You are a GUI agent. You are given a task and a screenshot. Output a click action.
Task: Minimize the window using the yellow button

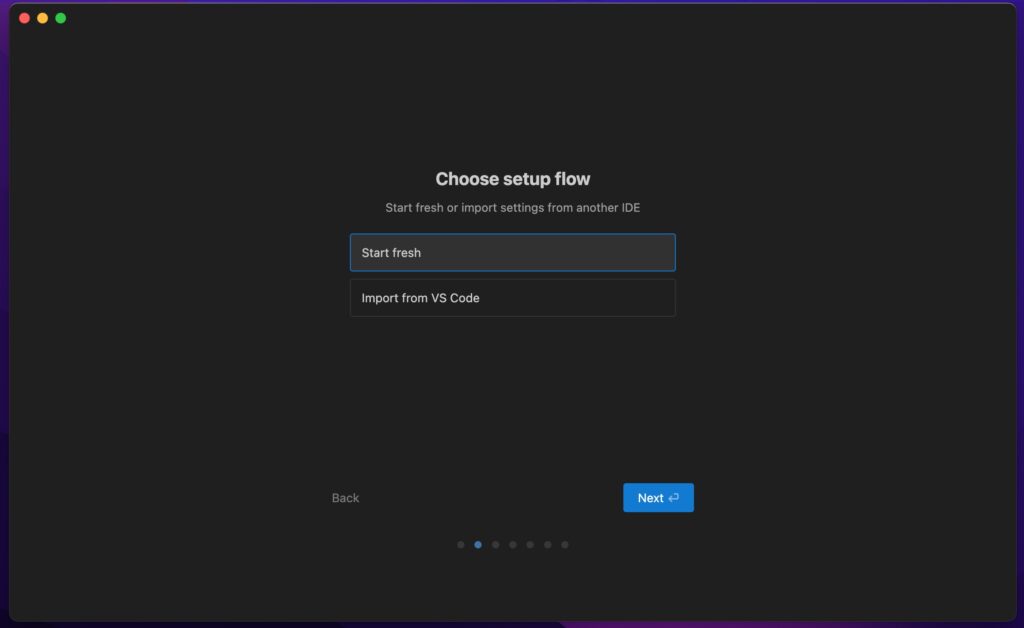click(42, 18)
